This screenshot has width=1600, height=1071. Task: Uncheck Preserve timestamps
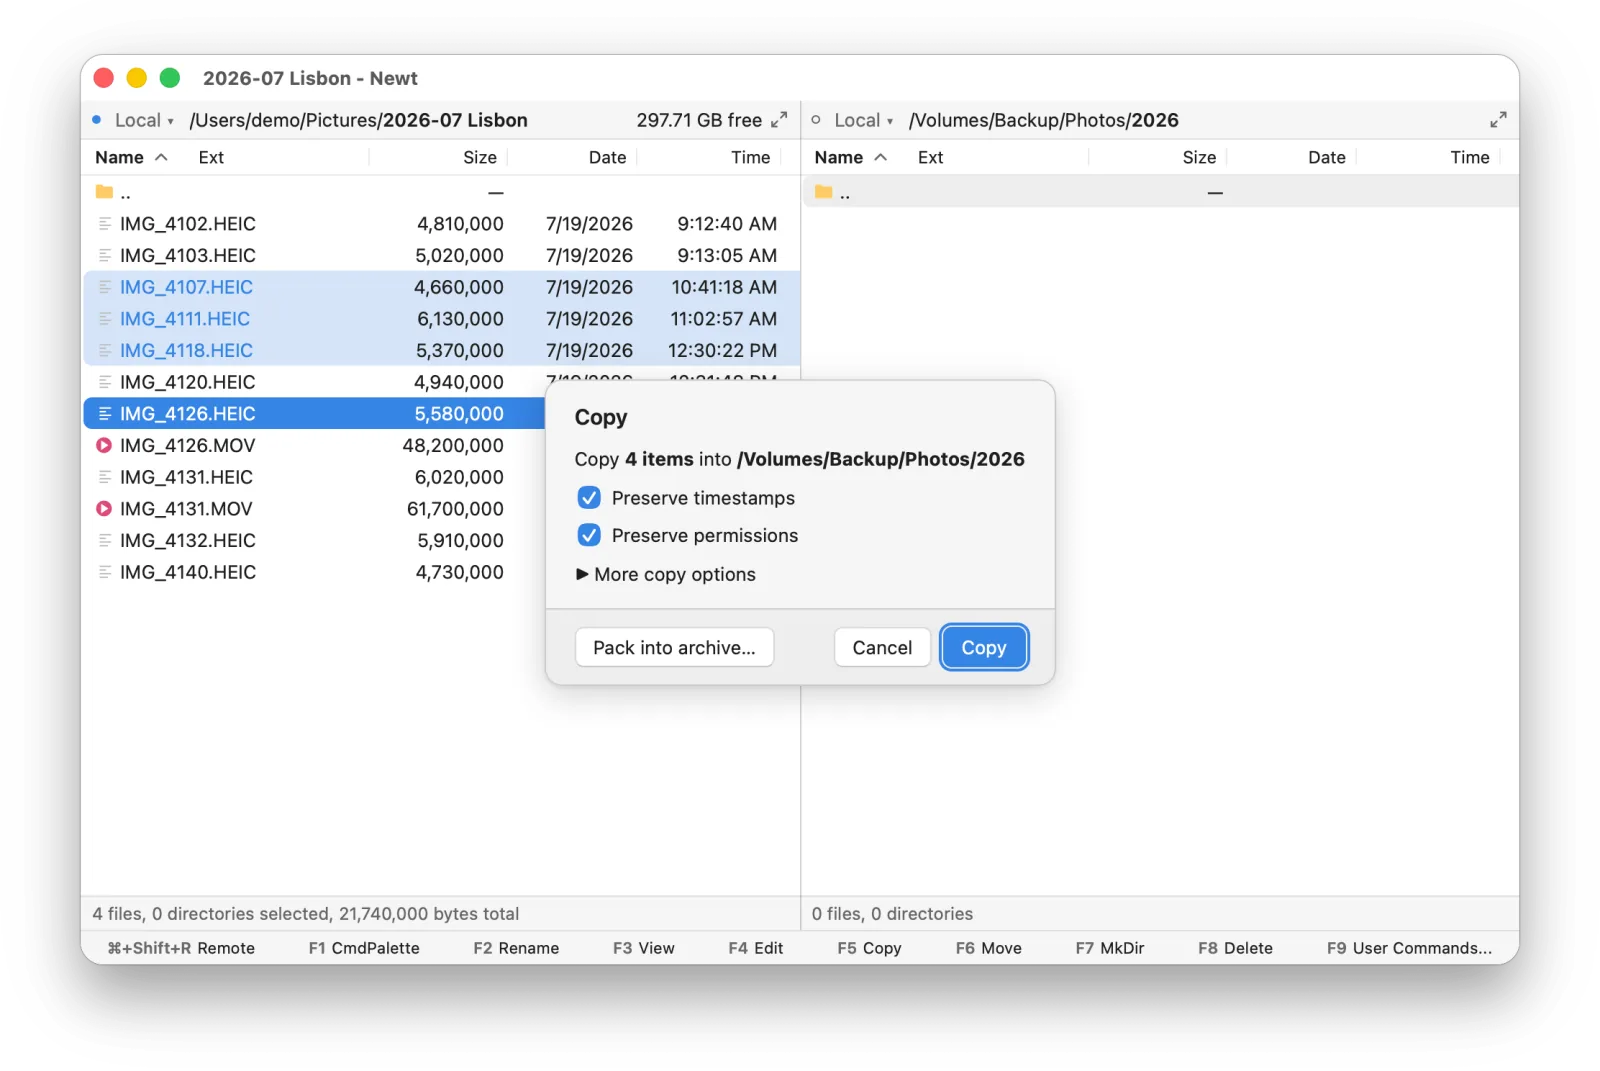pos(589,498)
